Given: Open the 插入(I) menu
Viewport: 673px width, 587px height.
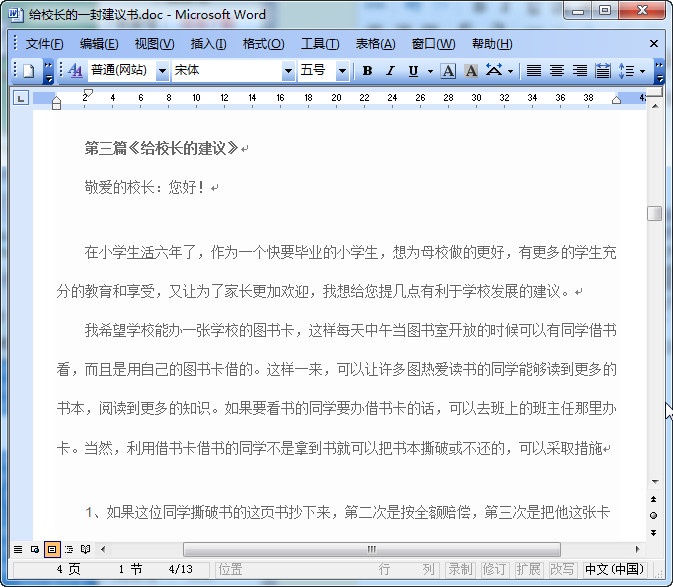Looking at the screenshot, I should 208,44.
